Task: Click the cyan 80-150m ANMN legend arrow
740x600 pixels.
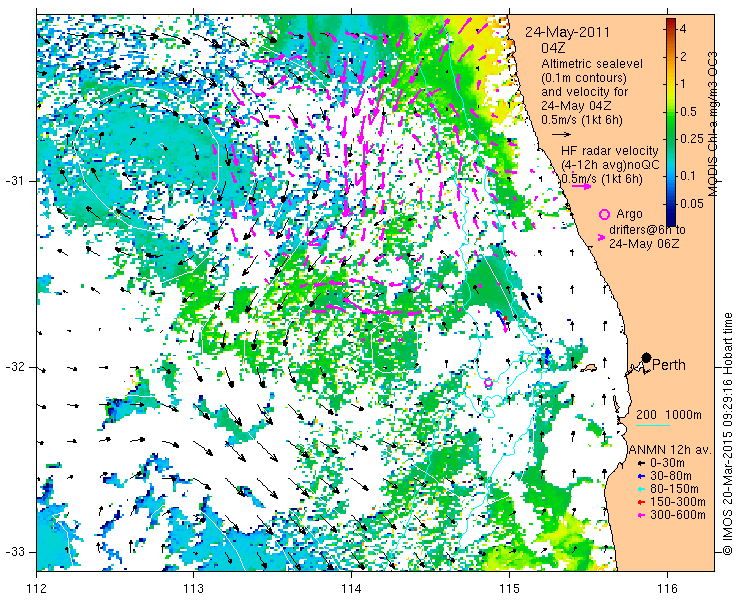Action: click(641, 489)
